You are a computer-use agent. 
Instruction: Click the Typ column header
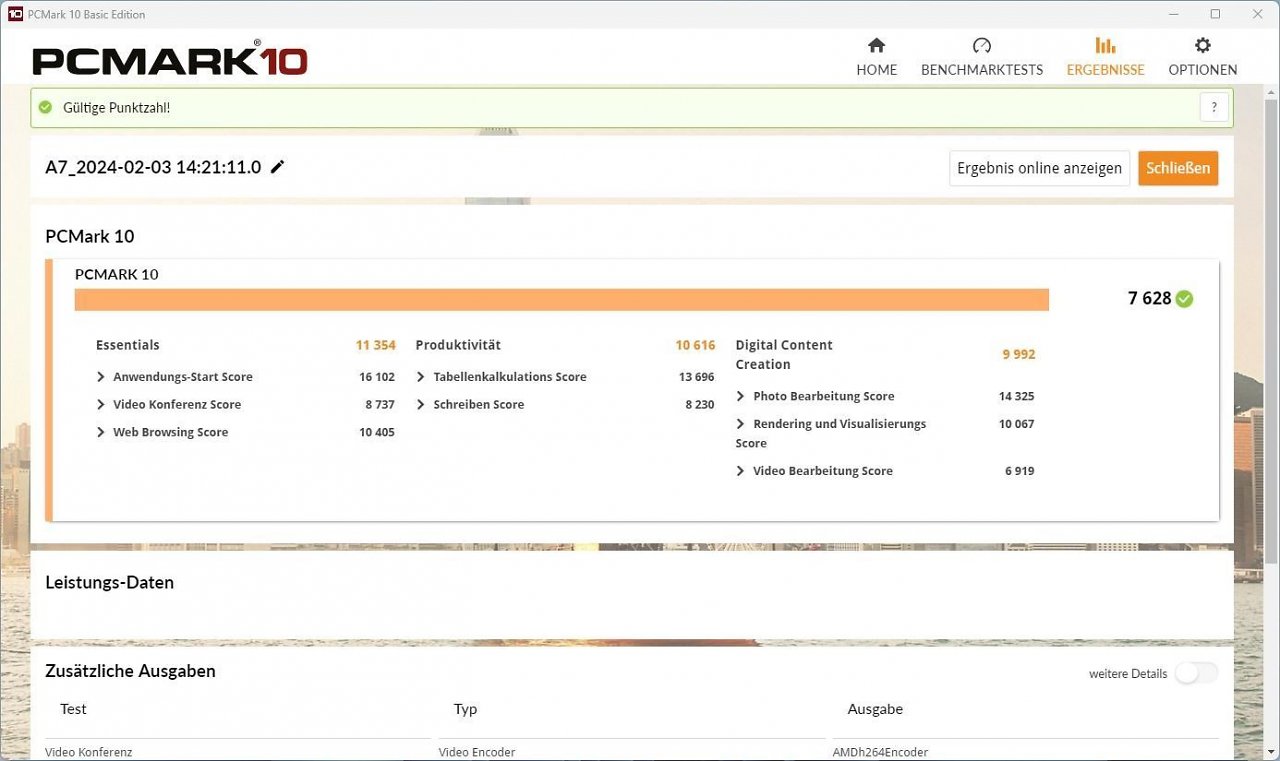[465, 709]
